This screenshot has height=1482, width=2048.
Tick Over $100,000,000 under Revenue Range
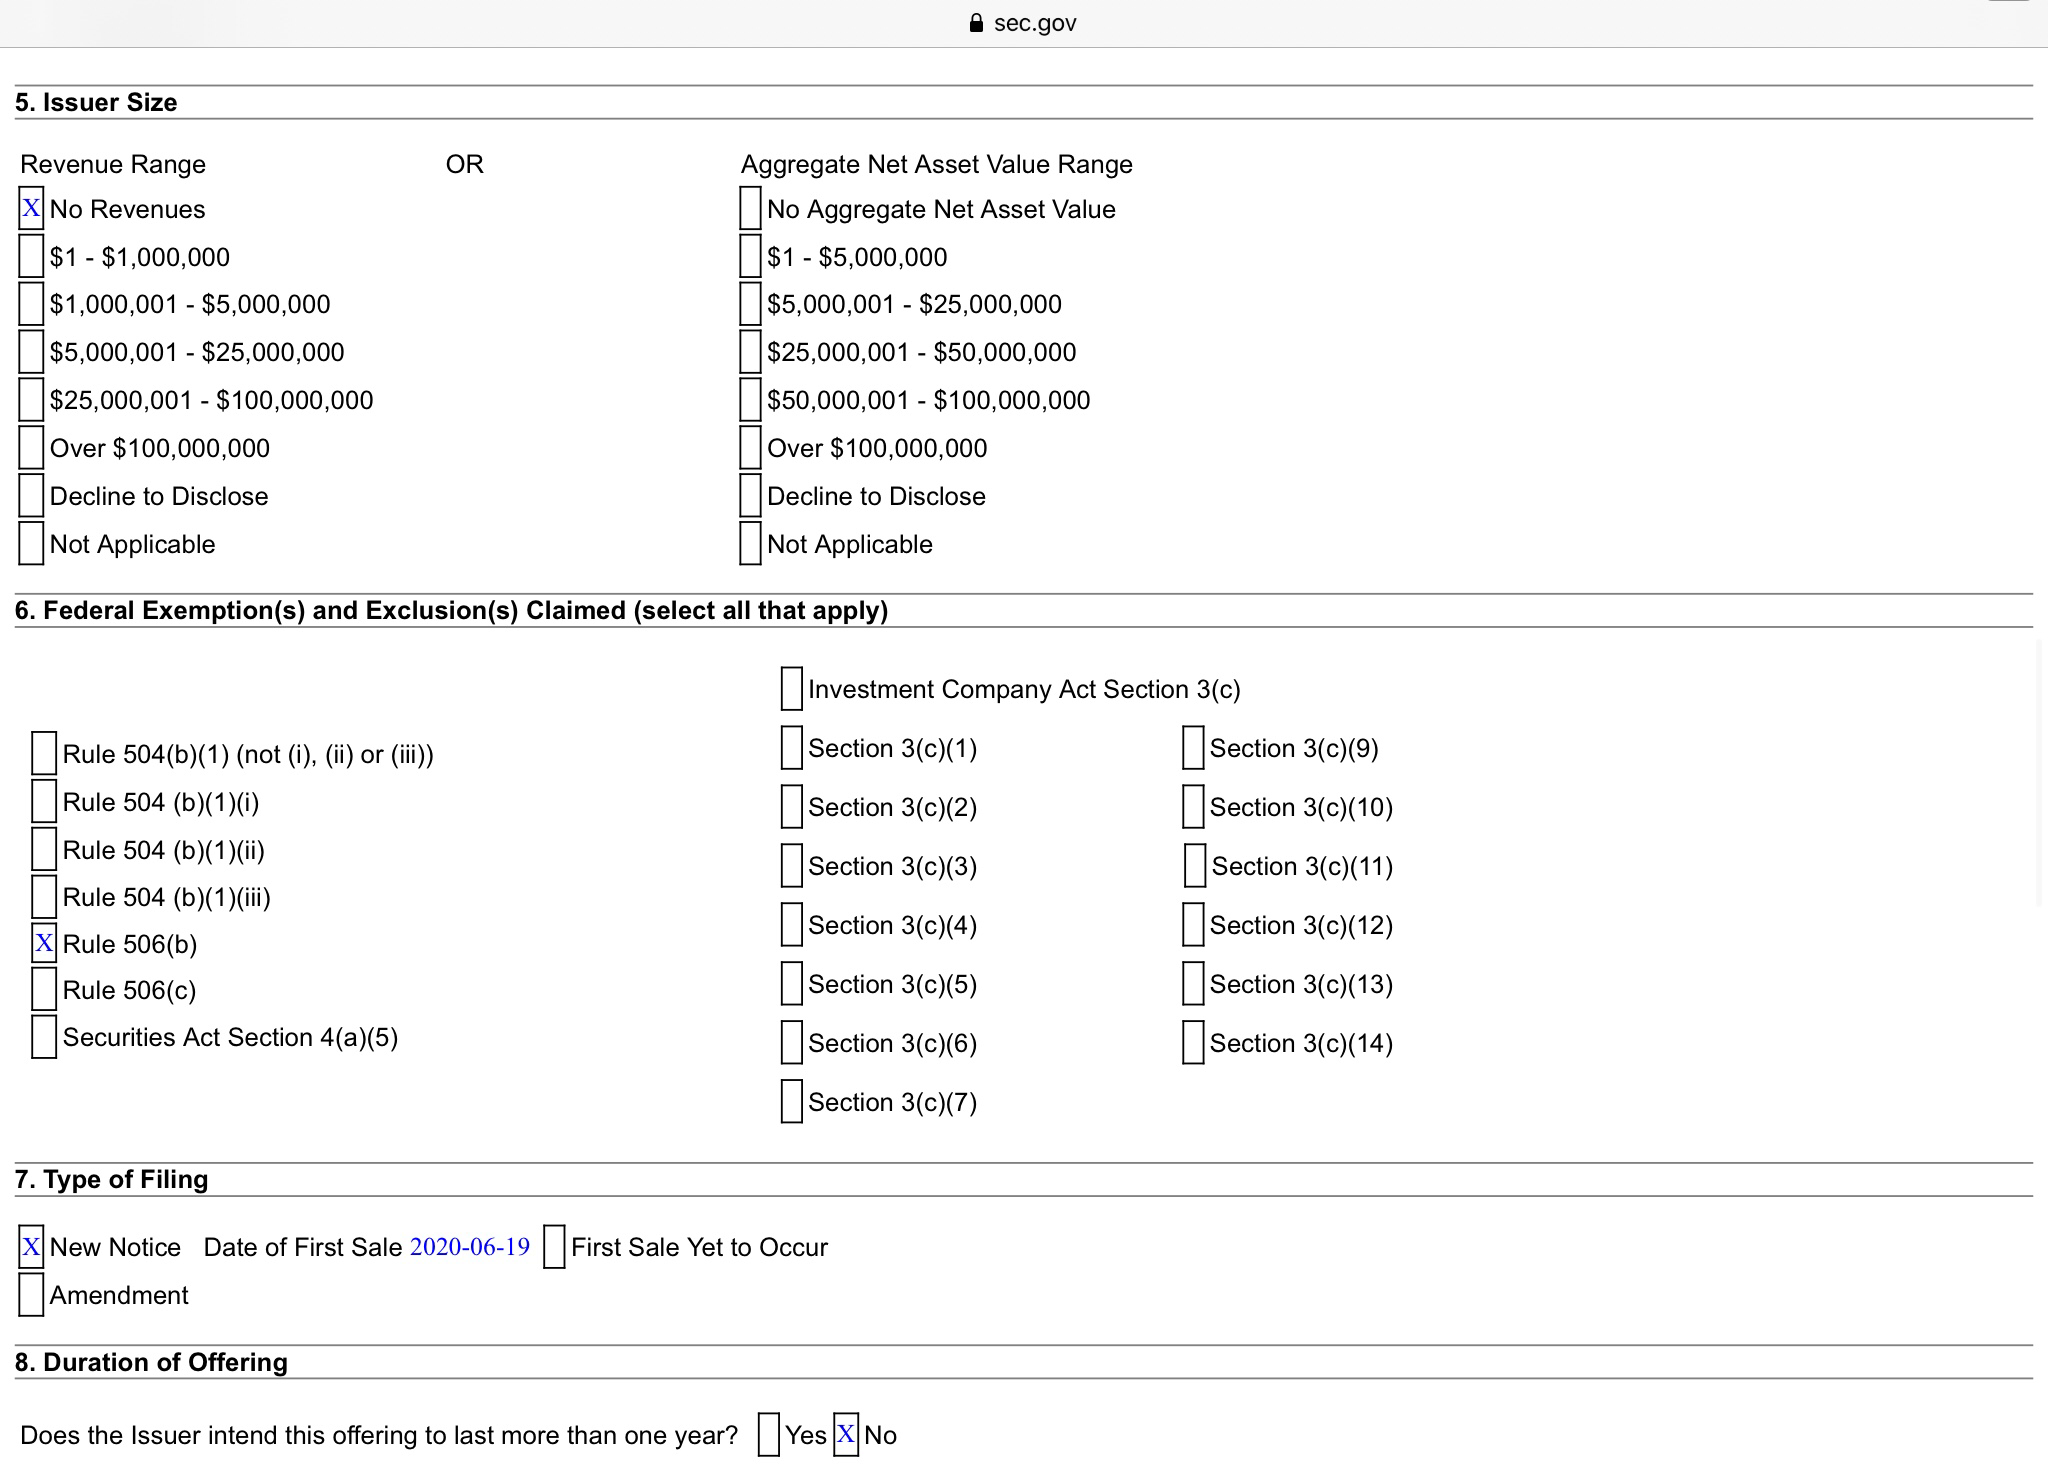[x=31, y=447]
